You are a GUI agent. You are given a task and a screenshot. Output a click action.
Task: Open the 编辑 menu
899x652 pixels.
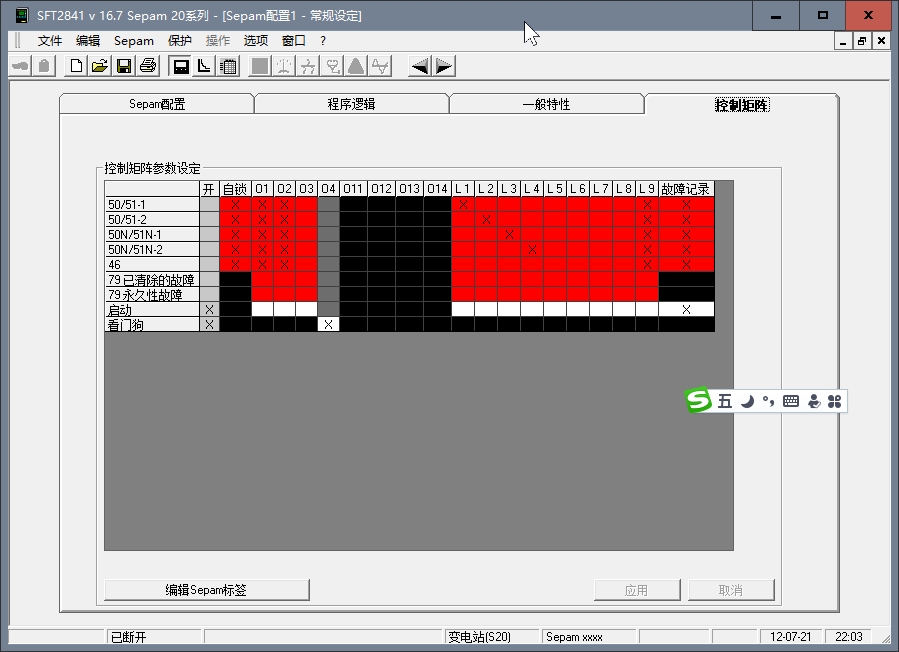point(88,41)
